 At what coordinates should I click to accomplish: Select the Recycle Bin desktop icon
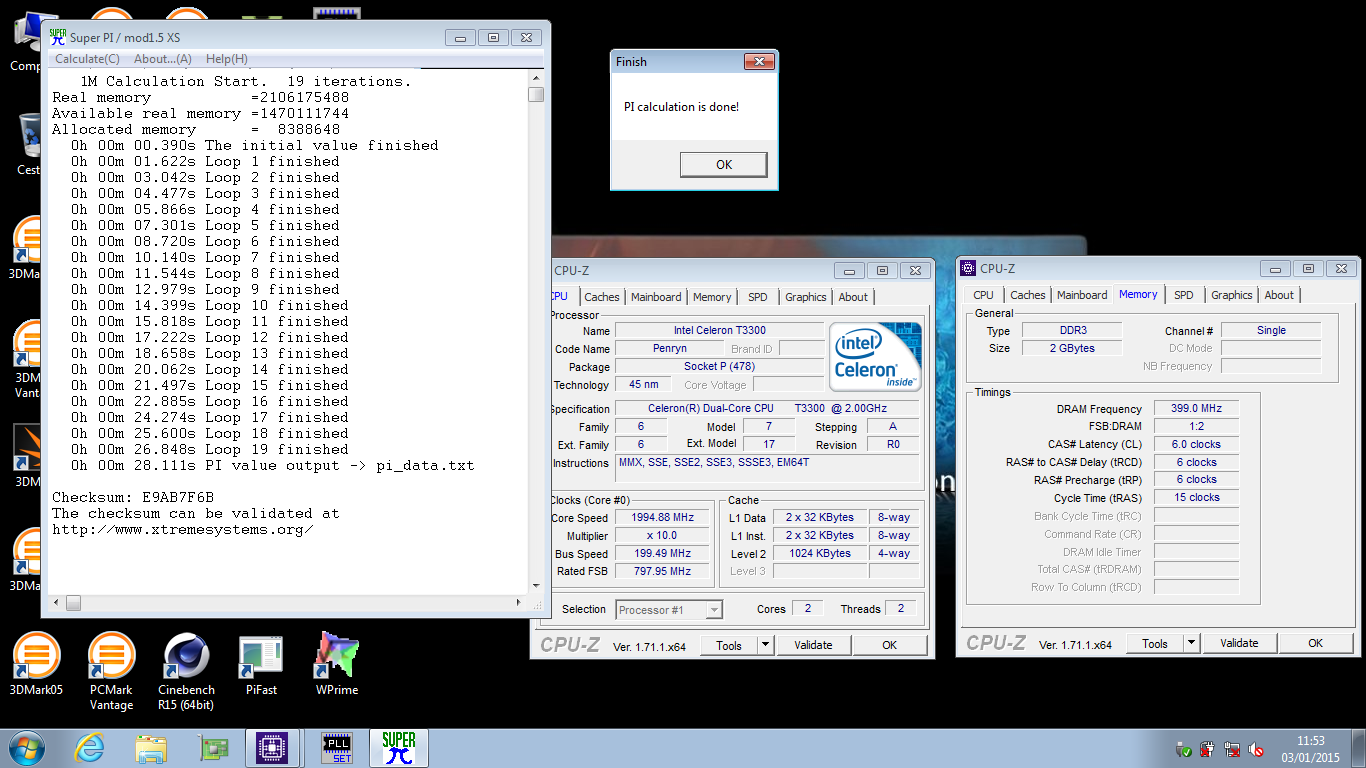(x=29, y=145)
